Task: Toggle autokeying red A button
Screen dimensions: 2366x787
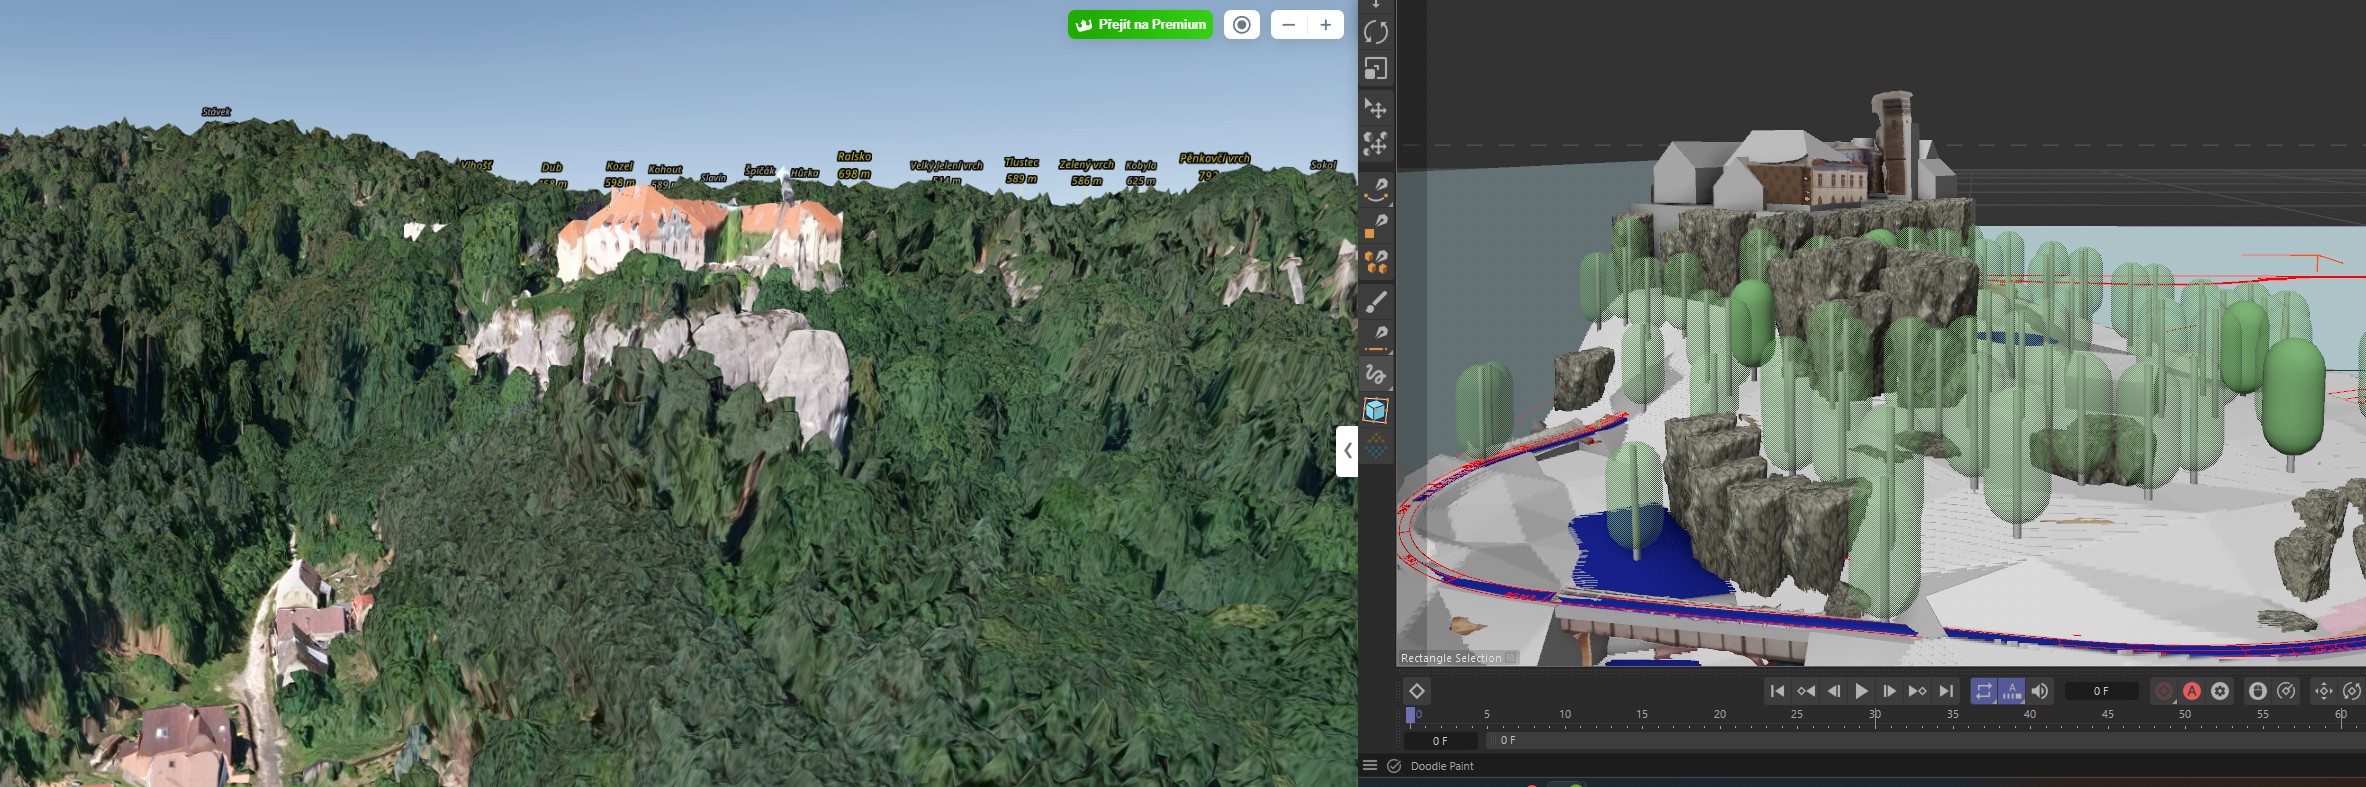Action: [2192, 691]
